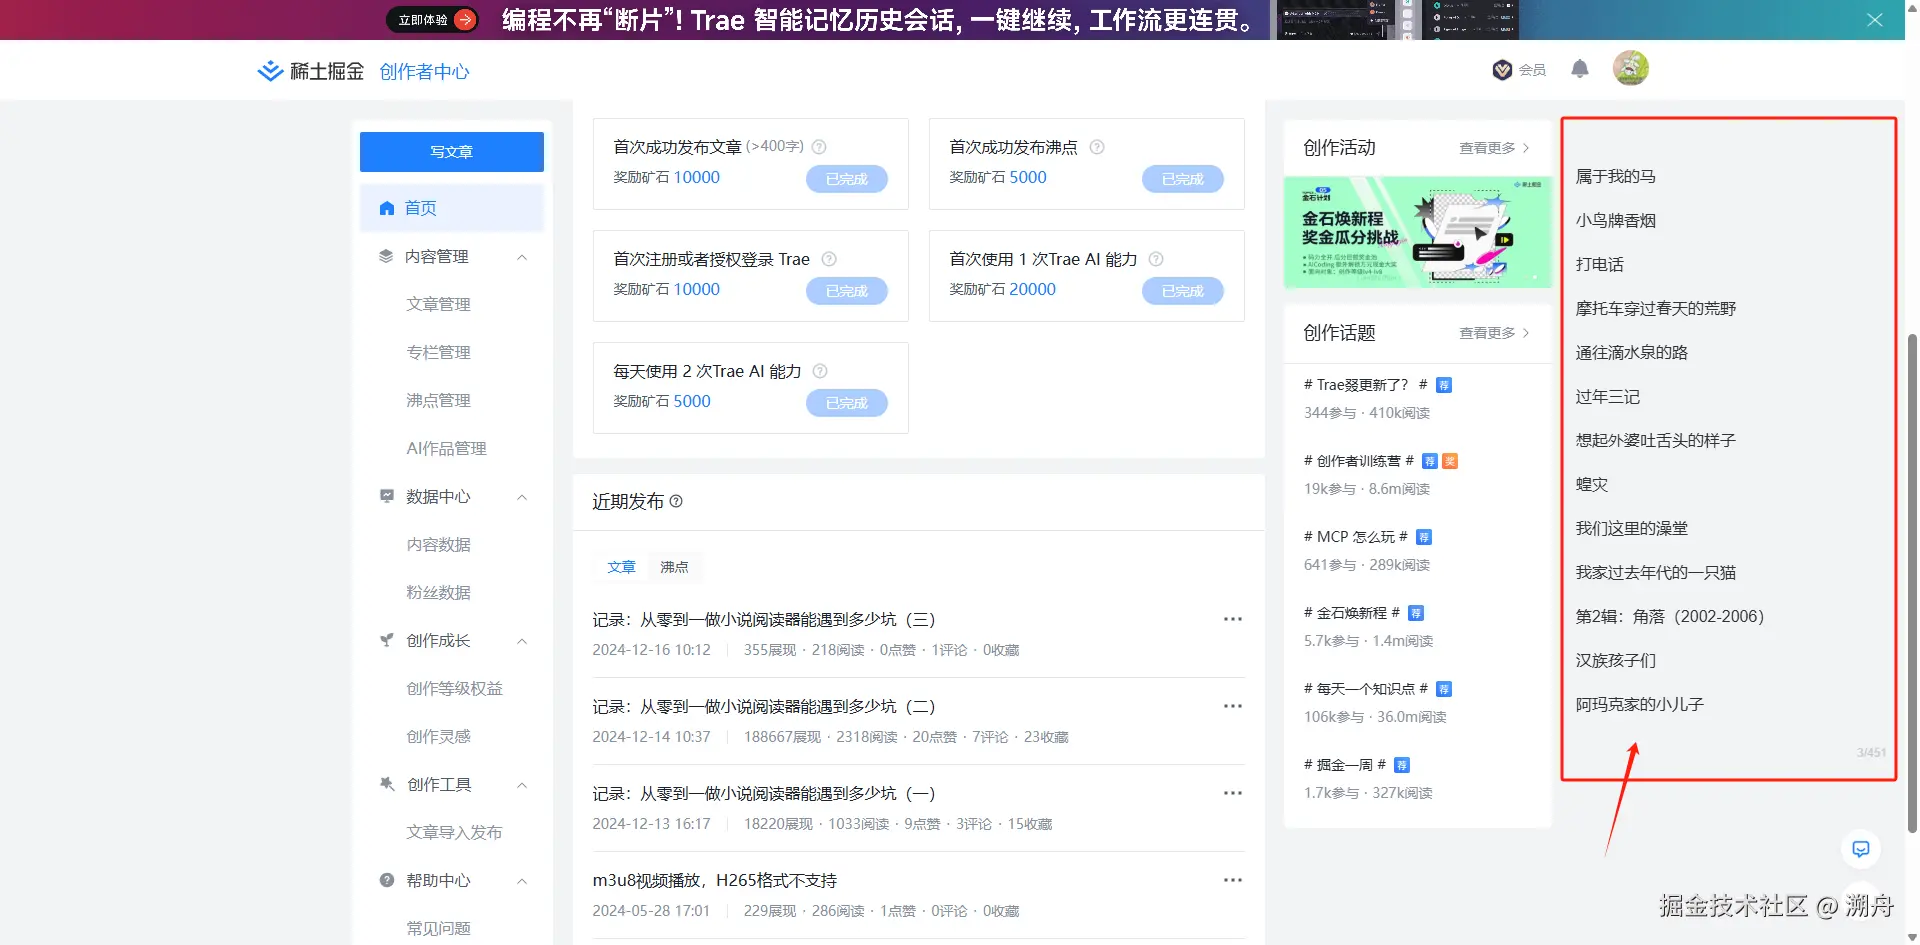The height and width of the screenshot is (945, 1920).
Task: Open topic # 创作者训练营 #
Action: pyautogui.click(x=1359, y=461)
